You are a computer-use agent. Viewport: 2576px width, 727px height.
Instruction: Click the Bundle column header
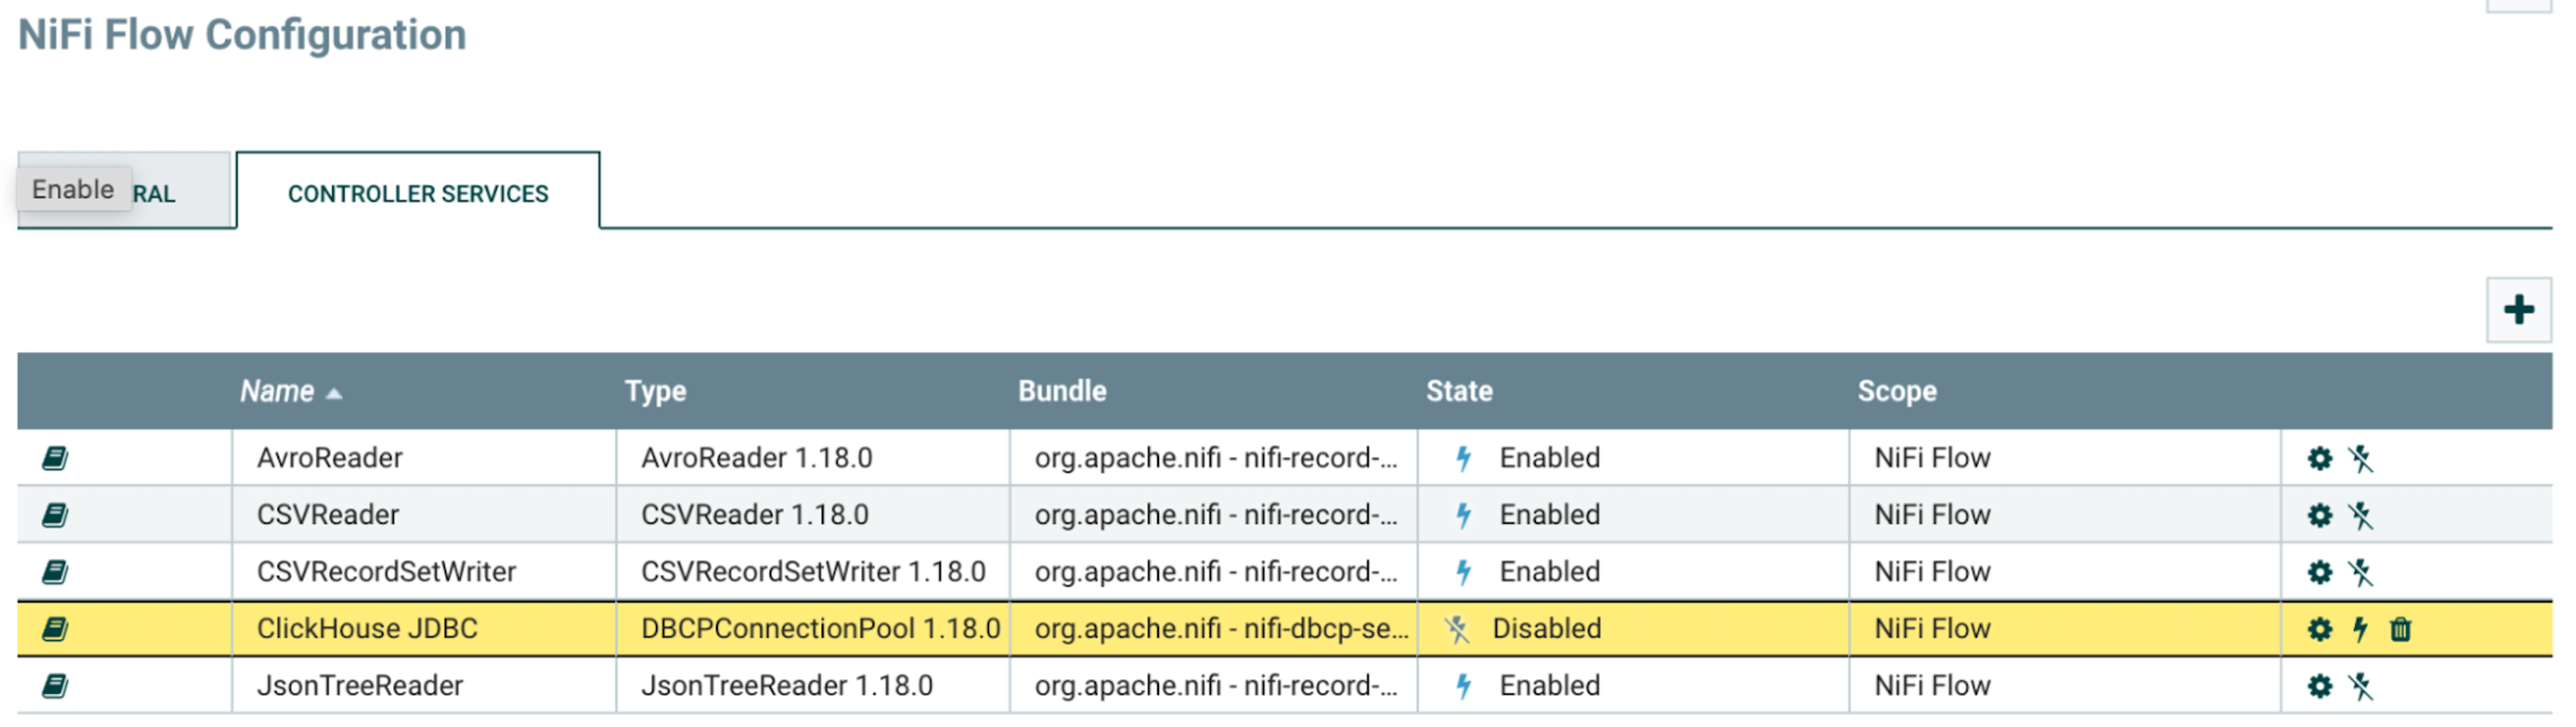click(1062, 391)
